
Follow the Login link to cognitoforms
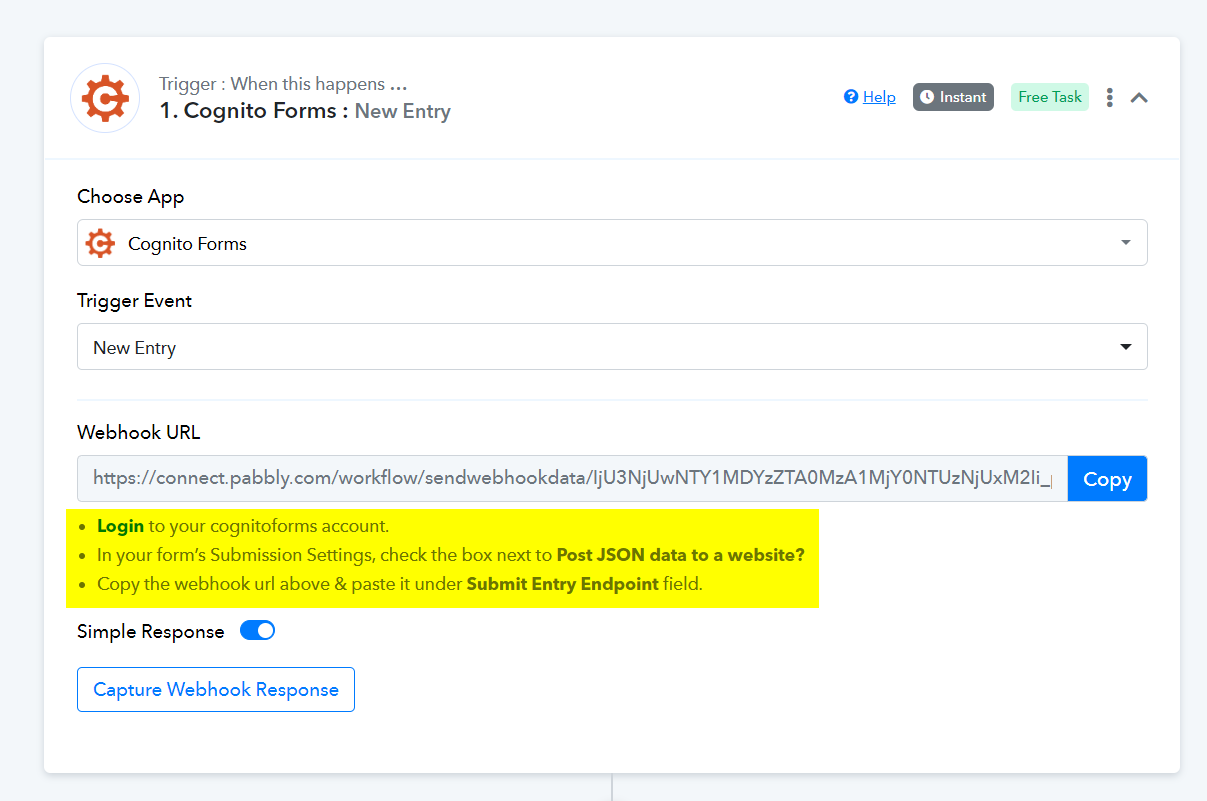point(120,526)
